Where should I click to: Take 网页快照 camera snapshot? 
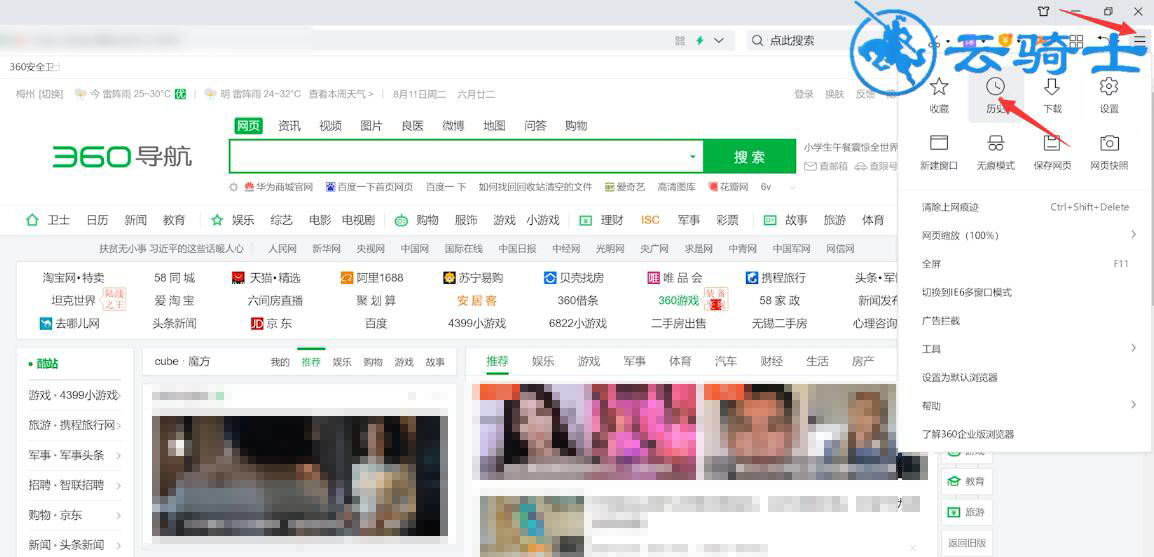point(1108,143)
